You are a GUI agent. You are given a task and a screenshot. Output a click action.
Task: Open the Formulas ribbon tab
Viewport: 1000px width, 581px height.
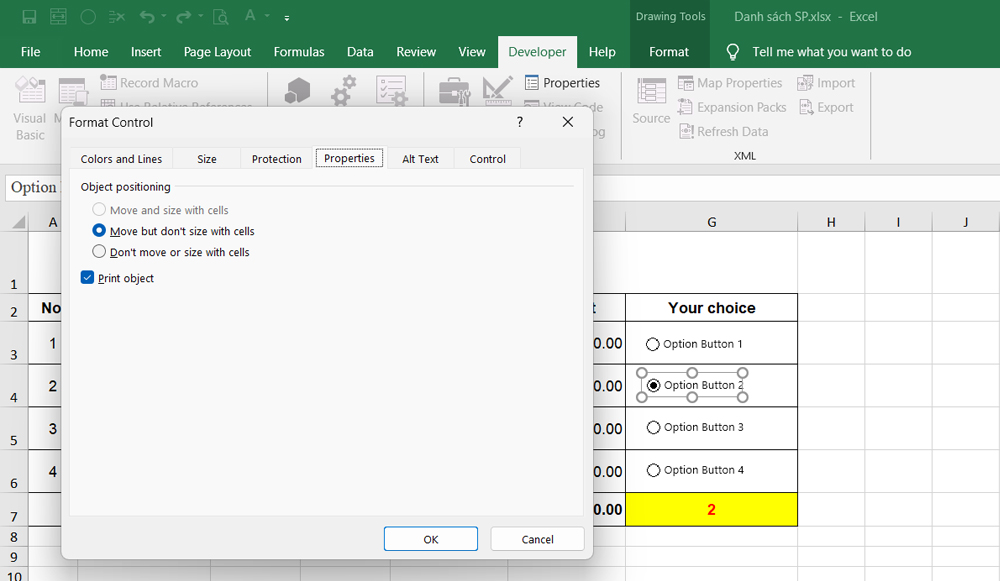tap(299, 52)
